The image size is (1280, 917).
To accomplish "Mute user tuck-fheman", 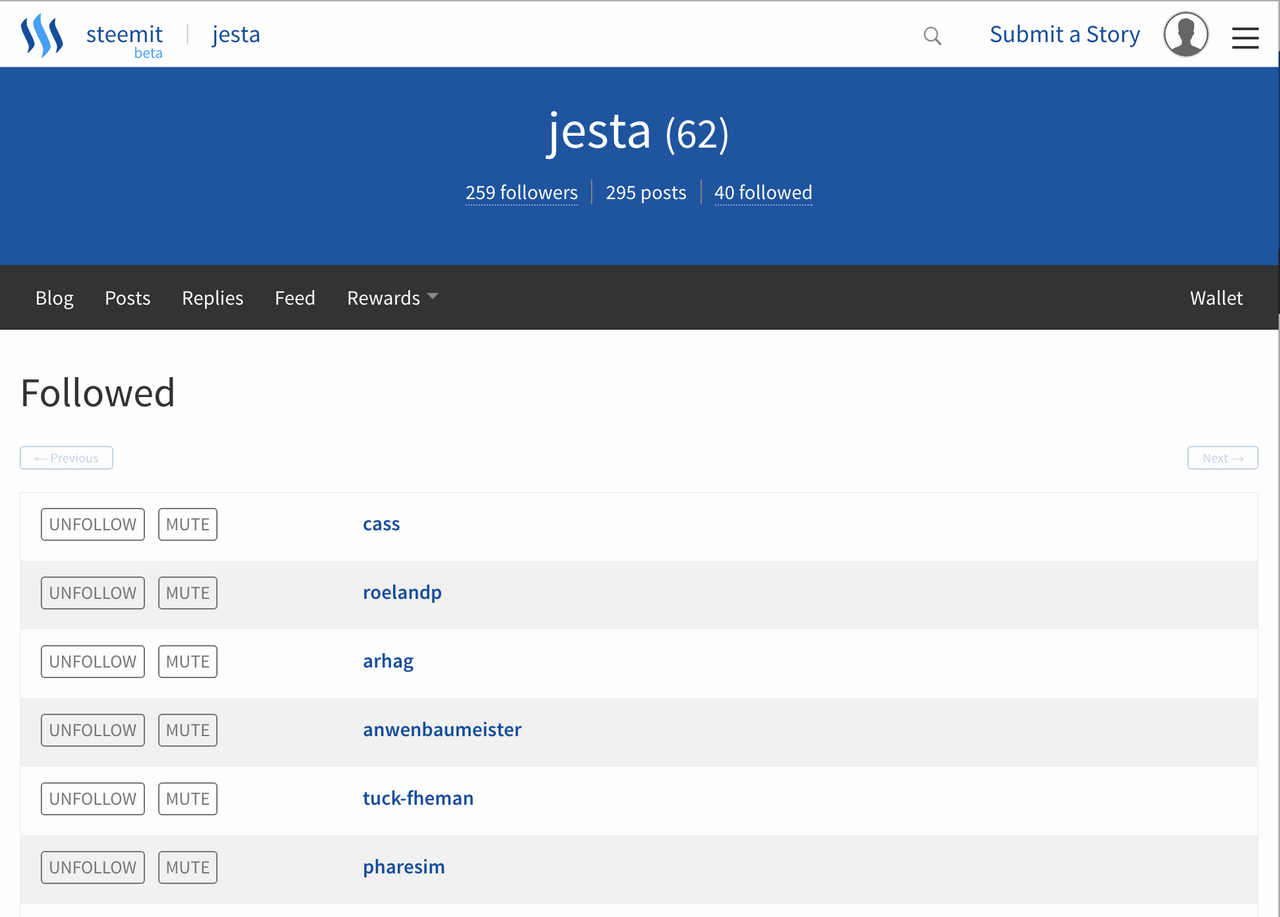I will pos(188,799).
